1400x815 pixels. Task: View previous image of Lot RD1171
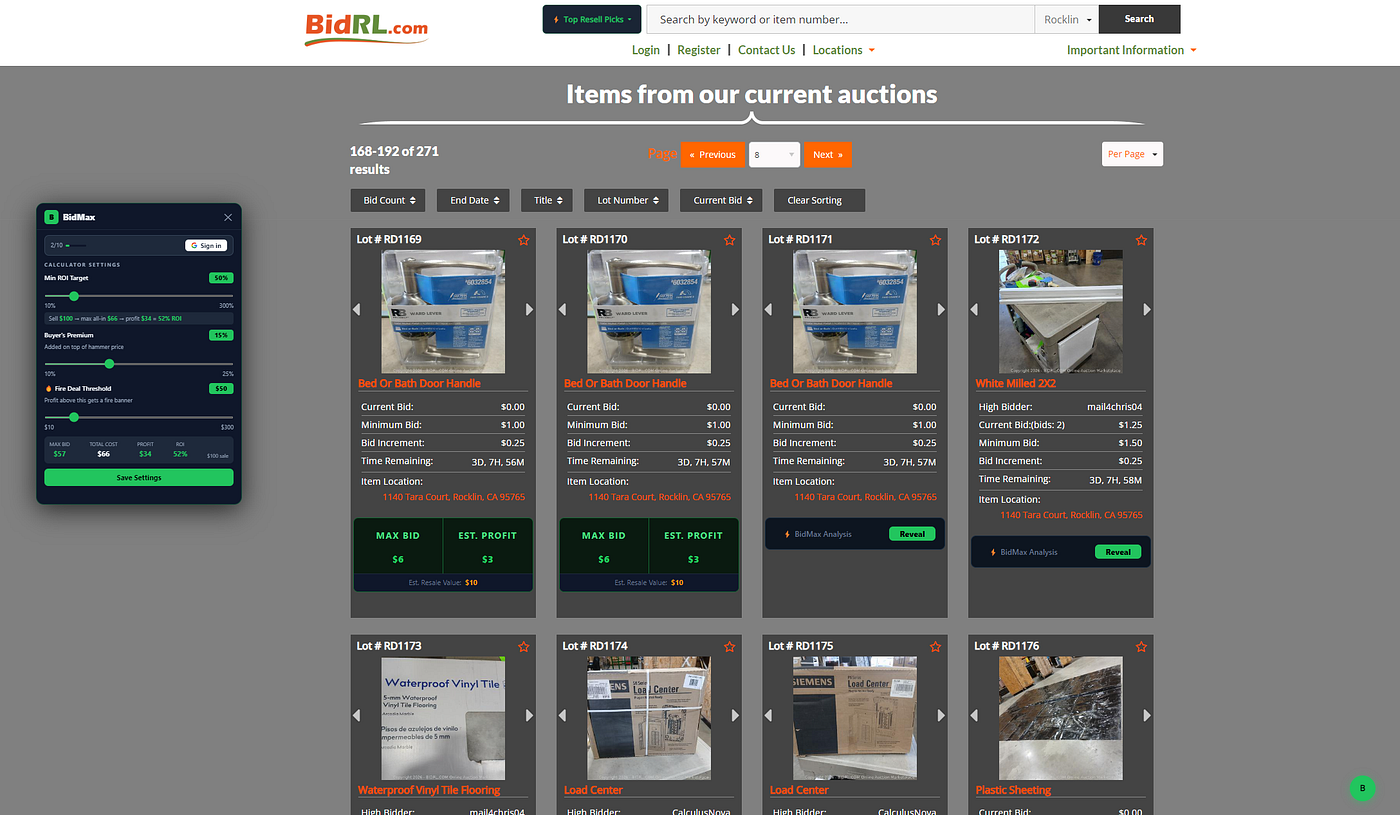[x=769, y=310]
